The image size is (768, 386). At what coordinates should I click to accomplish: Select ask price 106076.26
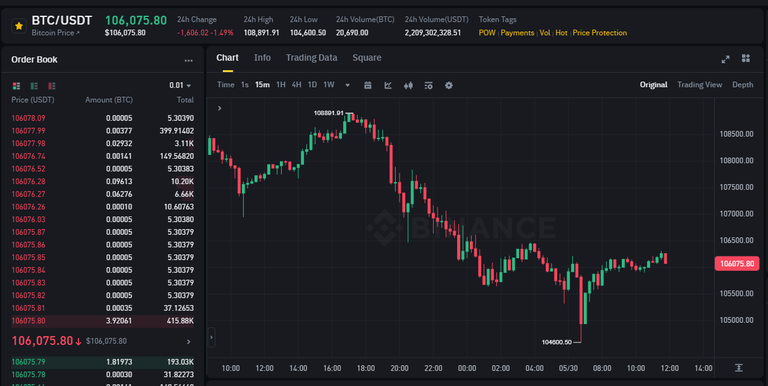point(28,207)
